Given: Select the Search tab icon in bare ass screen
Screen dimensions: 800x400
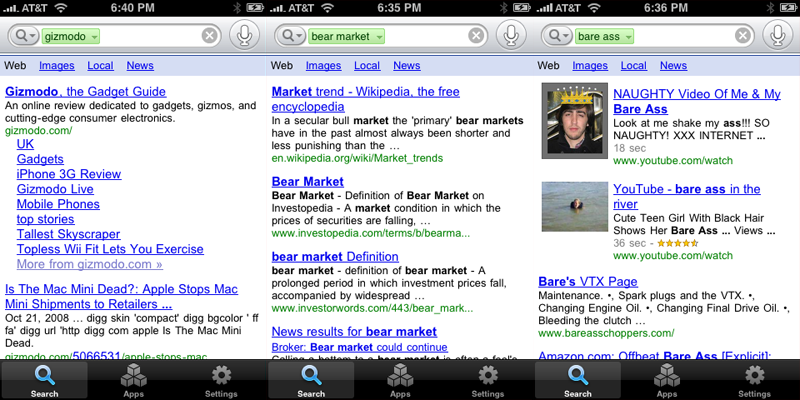Looking at the screenshot, I should point(578,381).
